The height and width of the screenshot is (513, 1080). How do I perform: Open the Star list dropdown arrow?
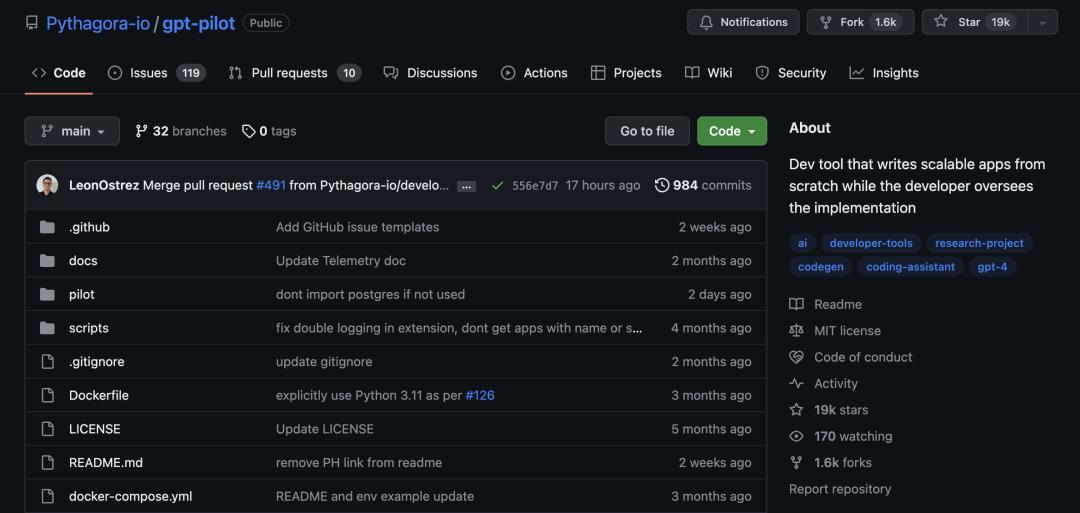1042,22
